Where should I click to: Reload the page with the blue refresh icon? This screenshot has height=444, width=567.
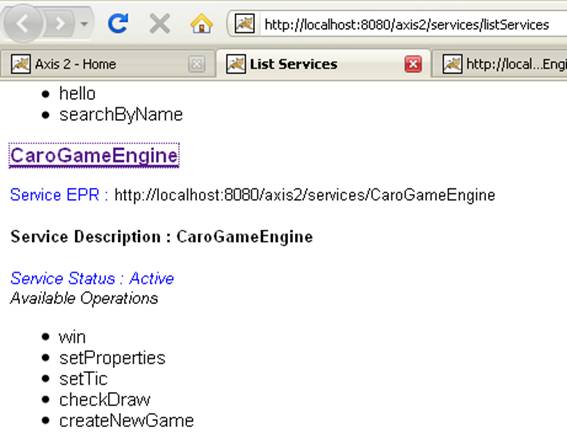point(118,24)
